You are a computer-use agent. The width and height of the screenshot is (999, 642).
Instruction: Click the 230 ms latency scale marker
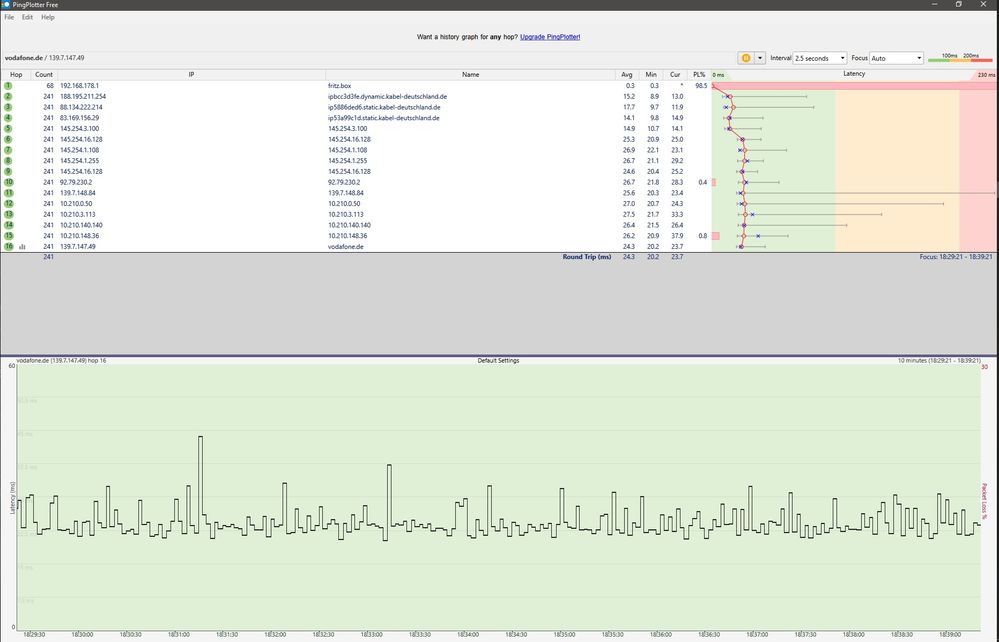tap(986, 75)
